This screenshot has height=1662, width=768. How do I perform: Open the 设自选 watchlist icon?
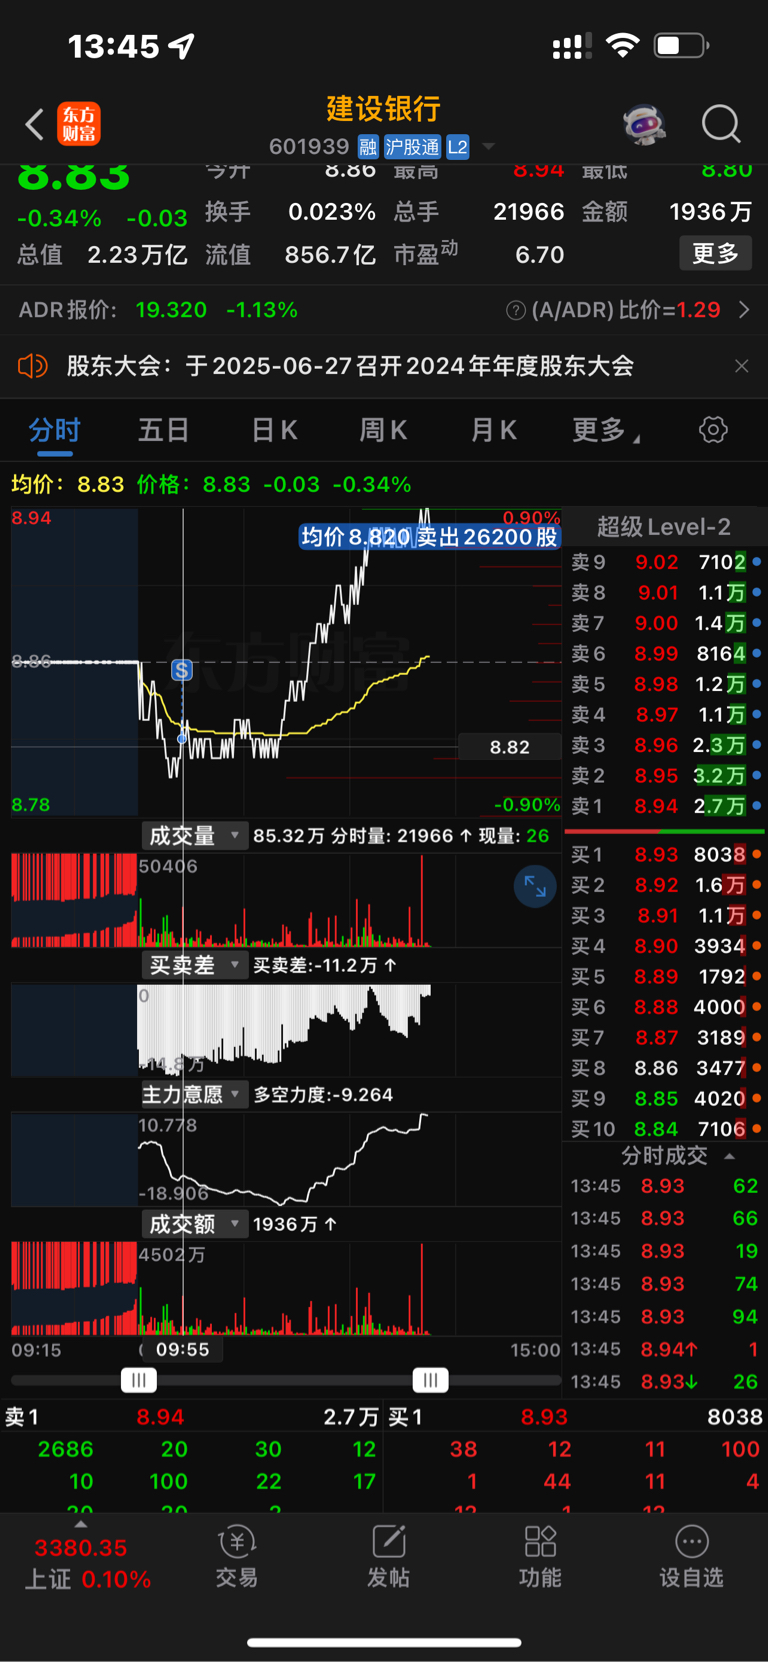coord(691,1557)
